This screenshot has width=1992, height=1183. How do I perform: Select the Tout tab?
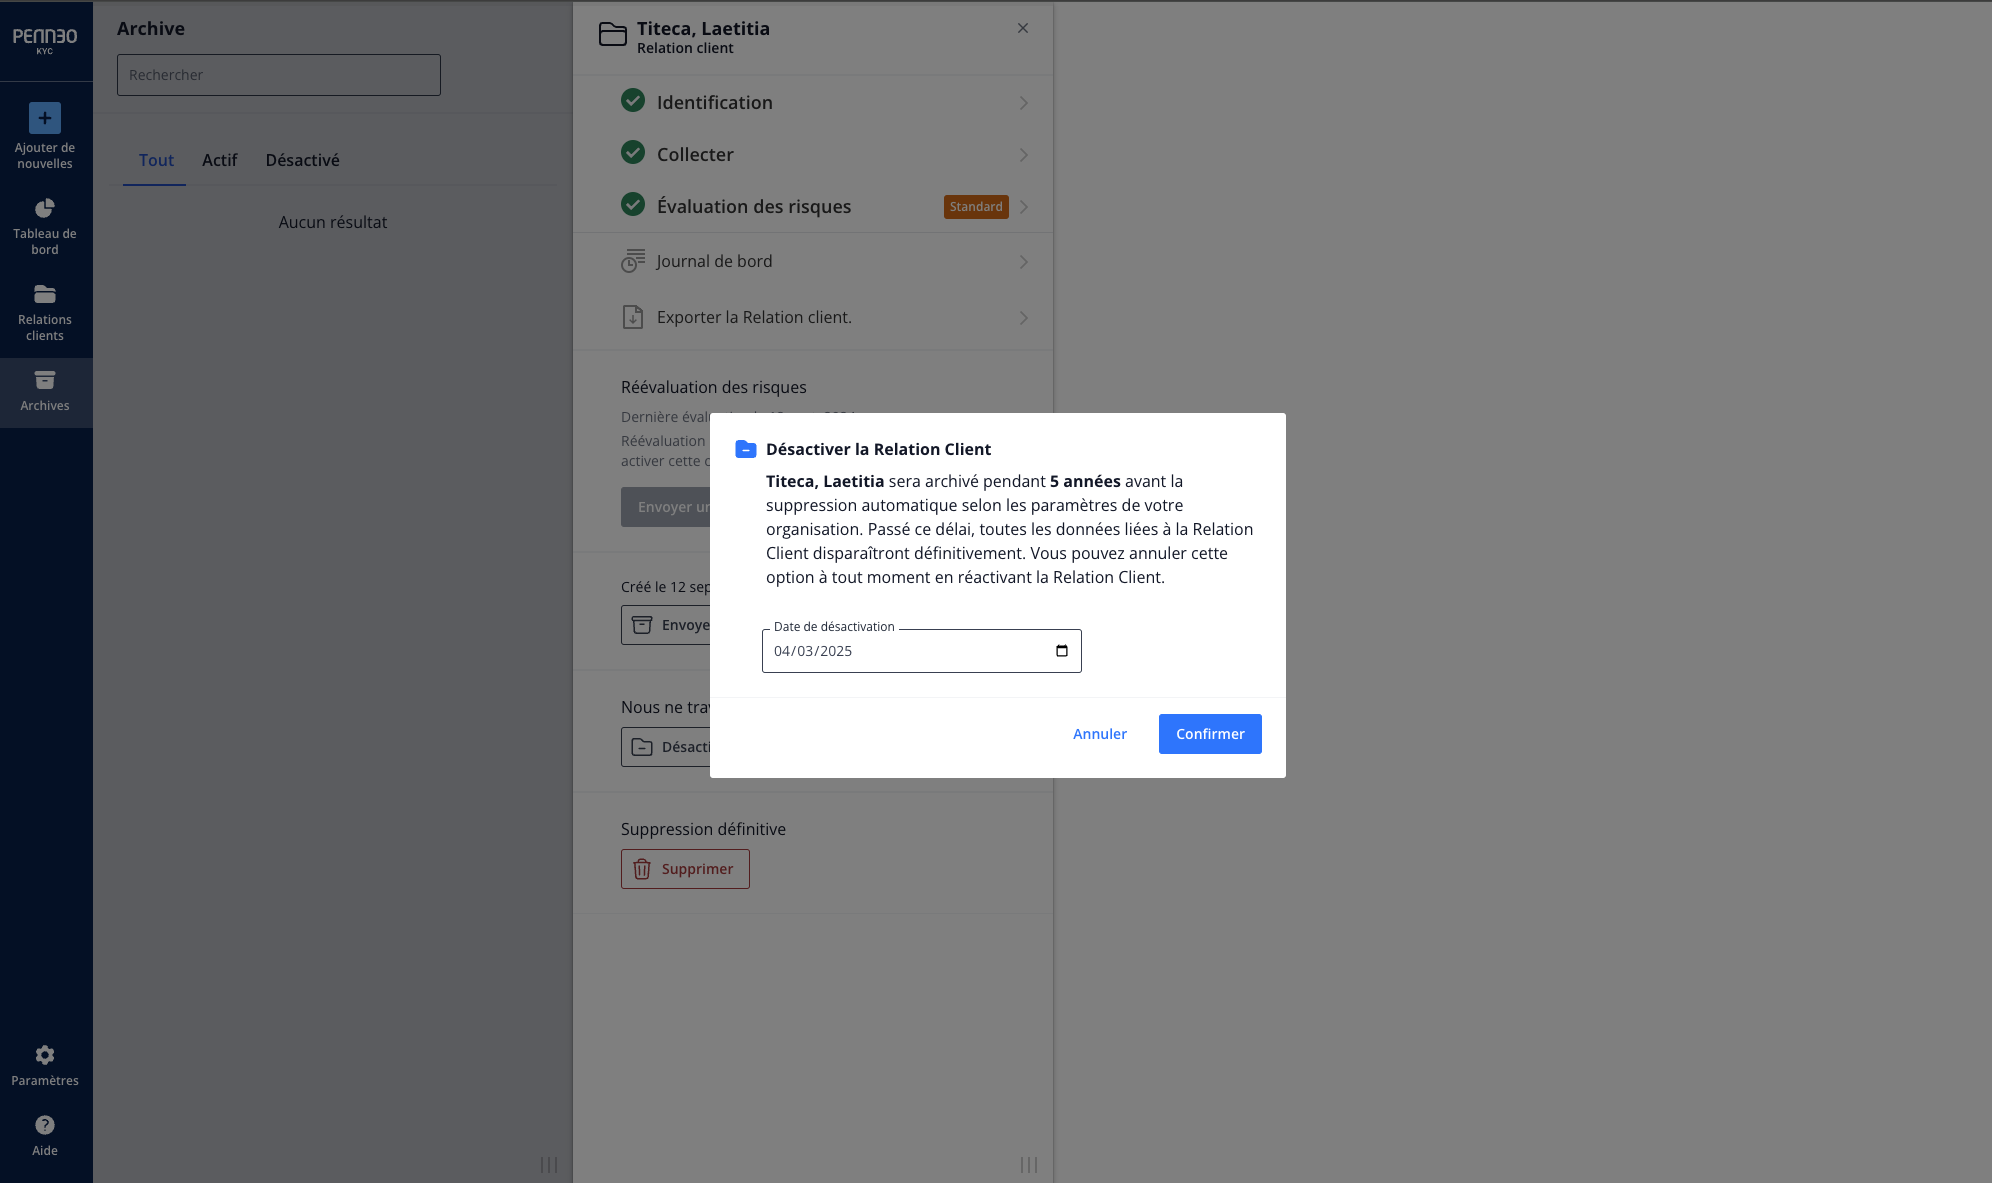coord(156,160)
